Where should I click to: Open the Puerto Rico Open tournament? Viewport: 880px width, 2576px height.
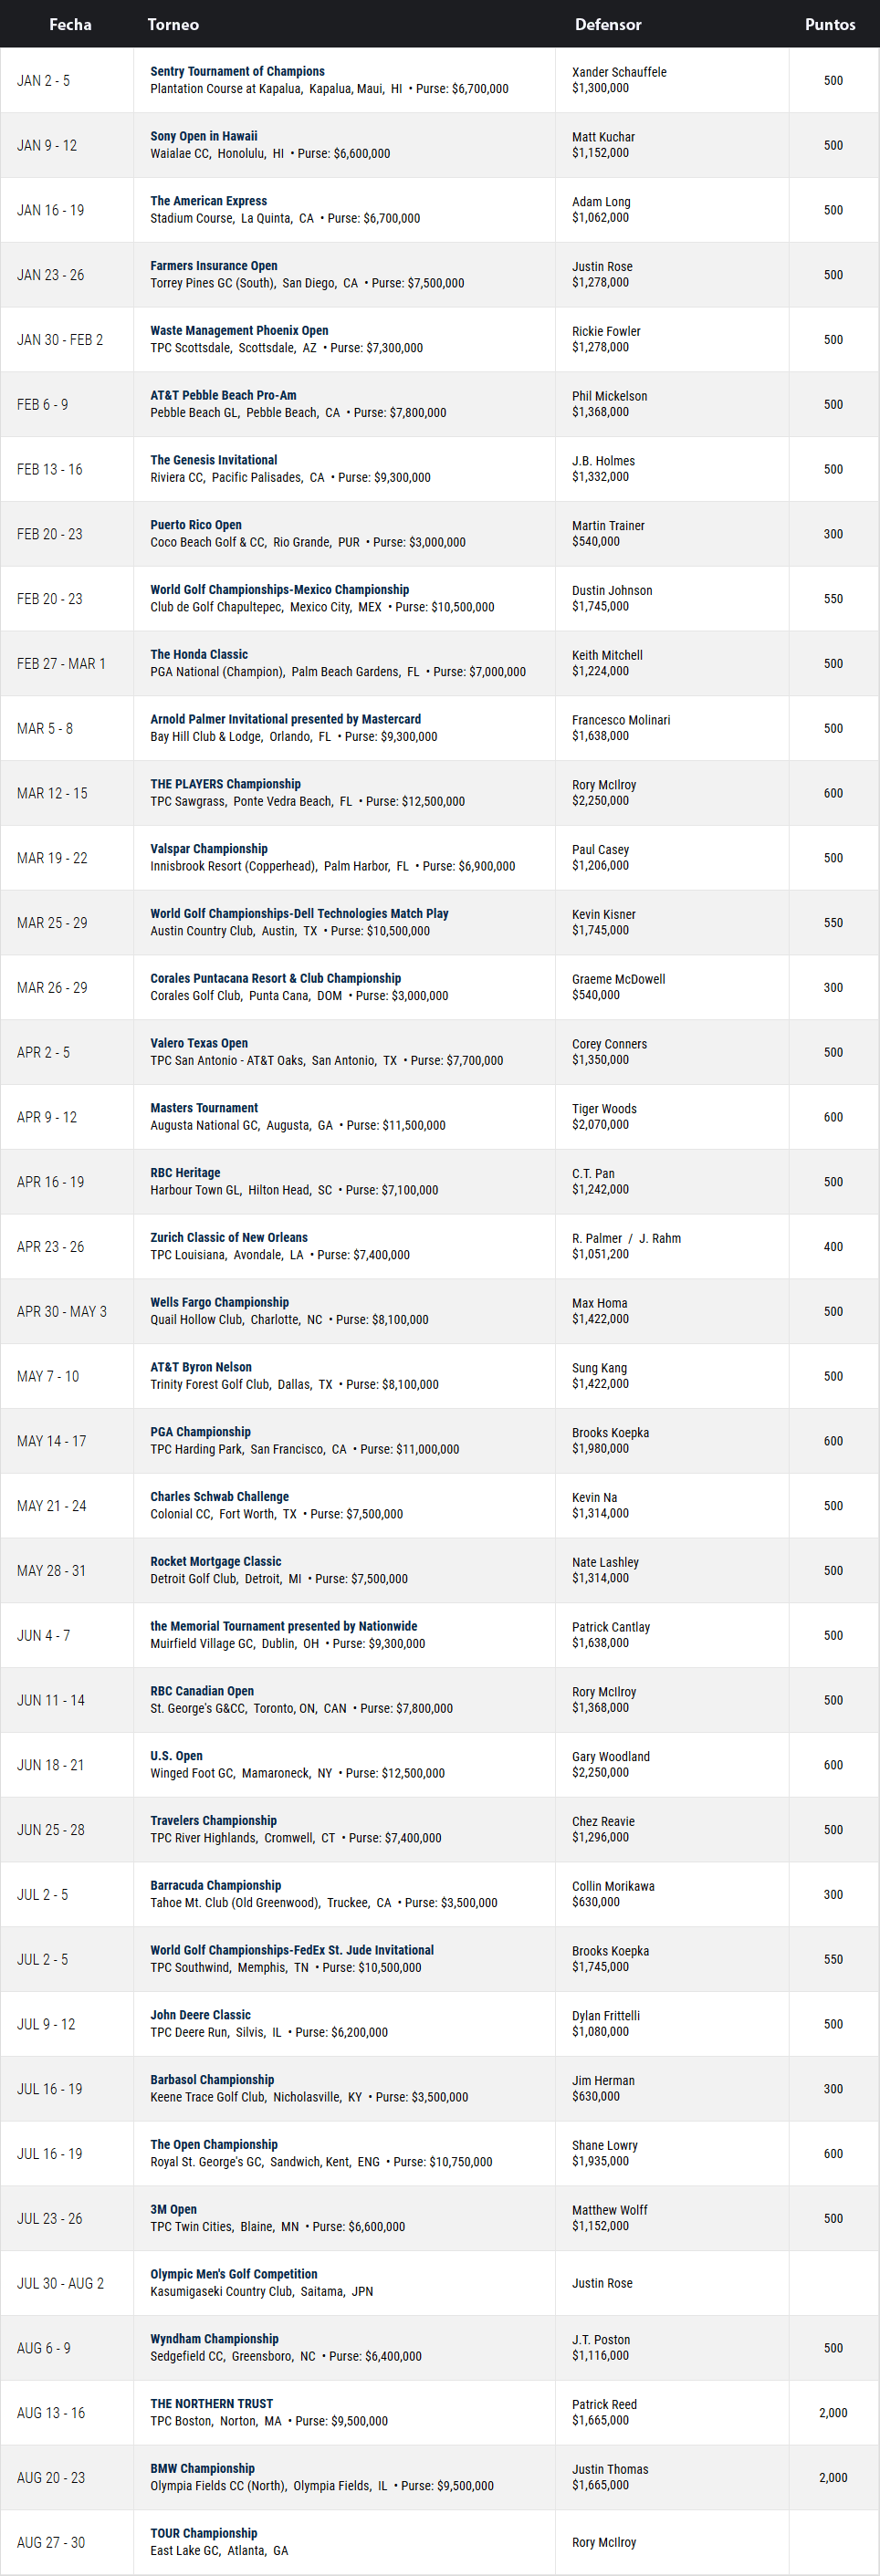[196, 525]
